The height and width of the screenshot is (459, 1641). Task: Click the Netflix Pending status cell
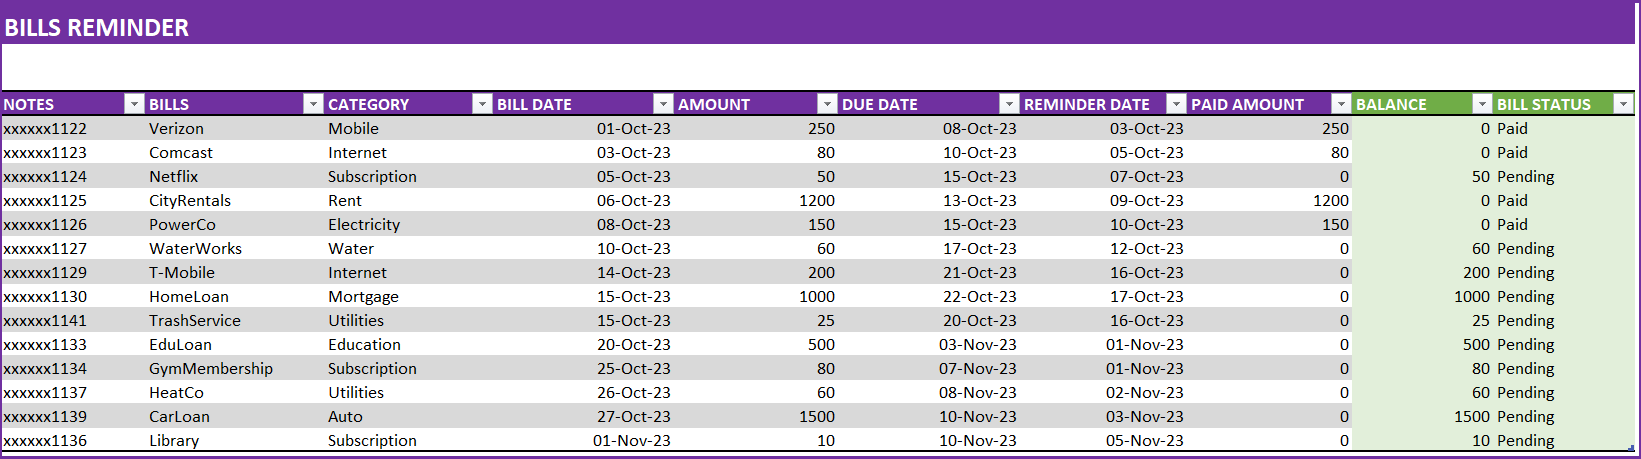(x=1565, y=177)
